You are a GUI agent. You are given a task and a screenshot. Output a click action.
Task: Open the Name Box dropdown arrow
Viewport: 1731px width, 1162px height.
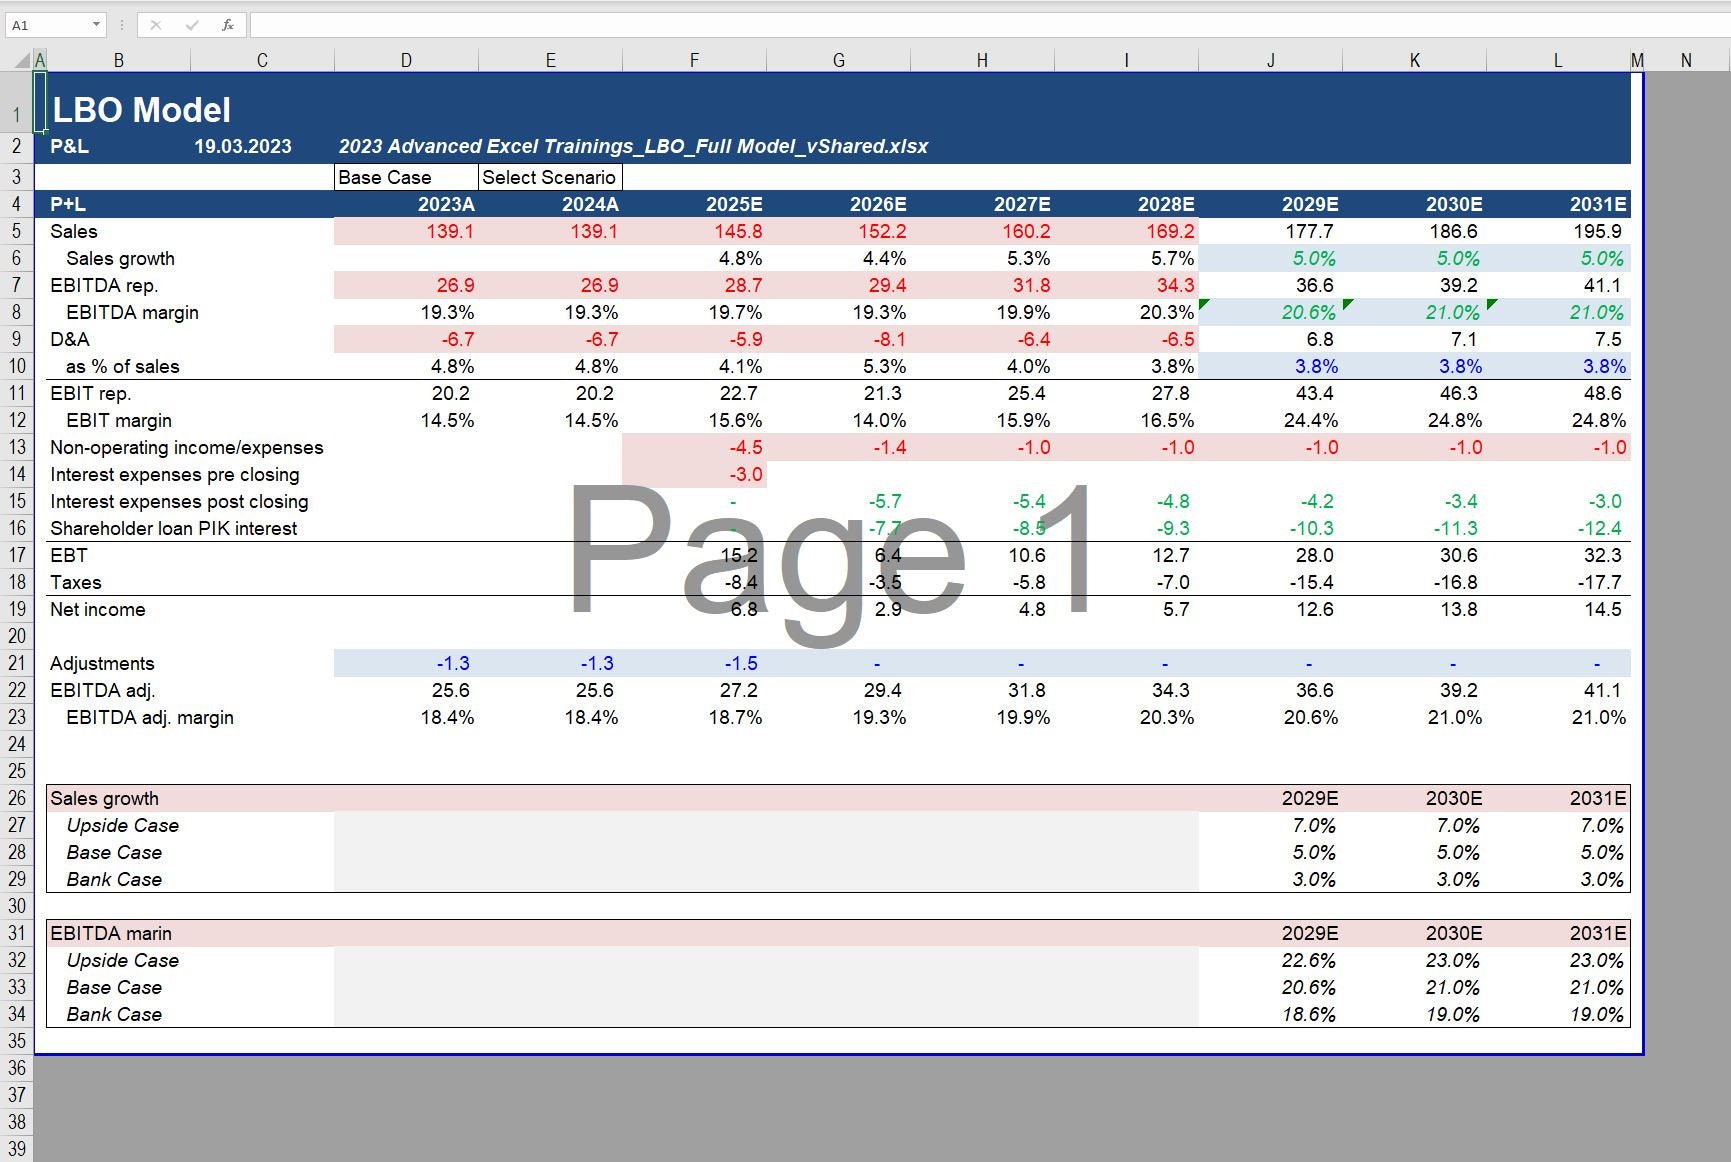[96, 24]
